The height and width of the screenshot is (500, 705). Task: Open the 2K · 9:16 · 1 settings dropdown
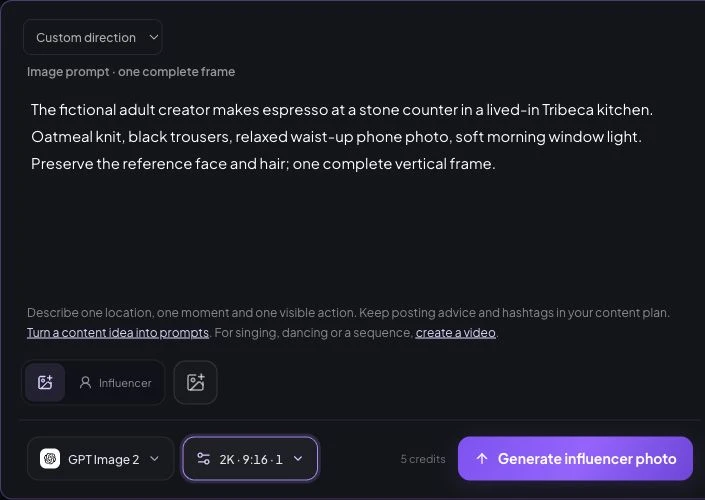250,459
